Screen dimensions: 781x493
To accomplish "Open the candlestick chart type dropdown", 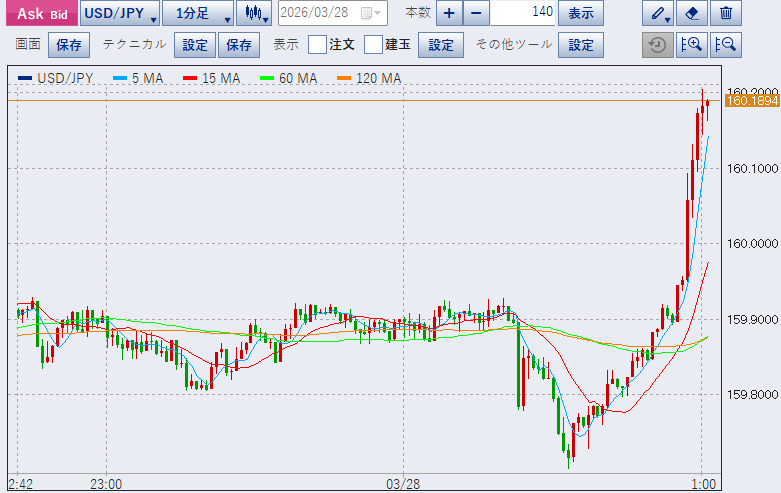I will pos(254,13).
